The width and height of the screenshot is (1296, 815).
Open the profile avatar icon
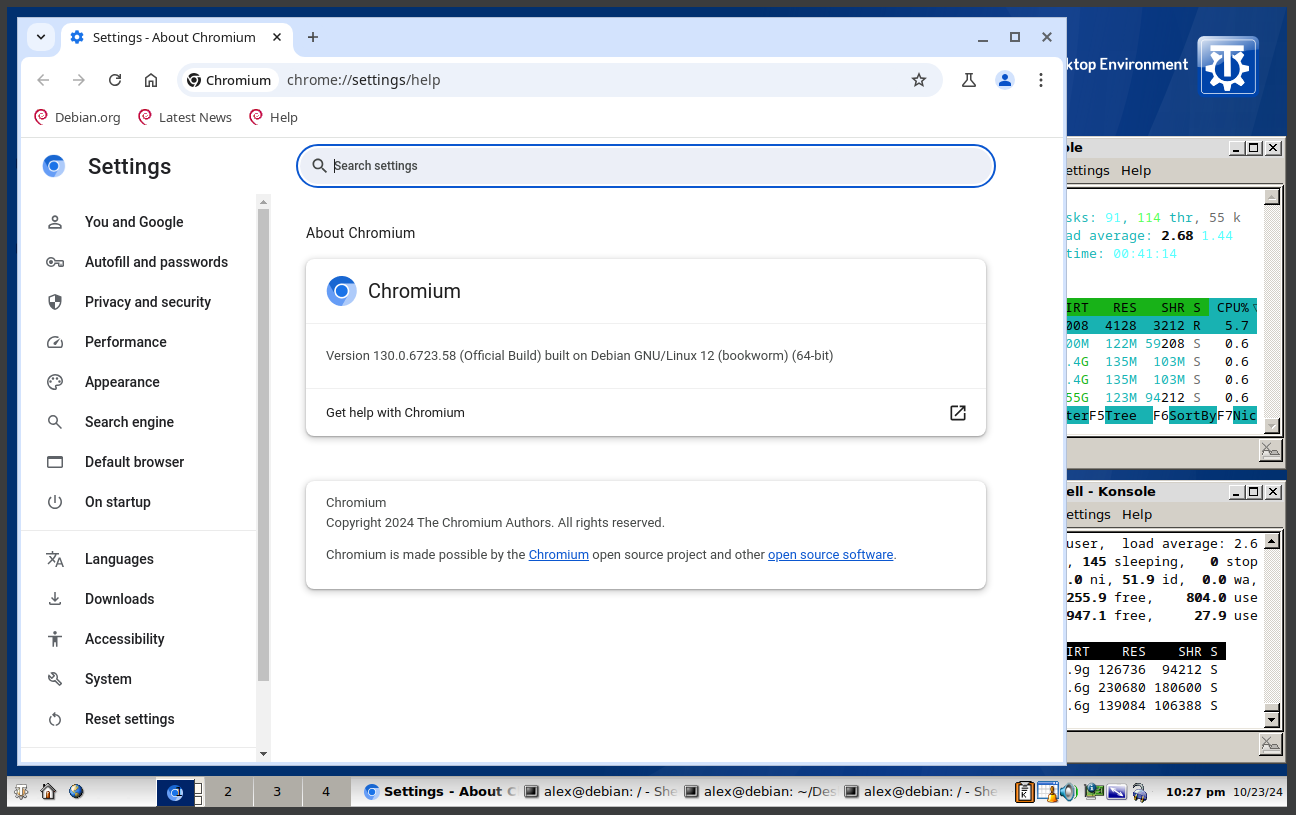coord(1005,80)
